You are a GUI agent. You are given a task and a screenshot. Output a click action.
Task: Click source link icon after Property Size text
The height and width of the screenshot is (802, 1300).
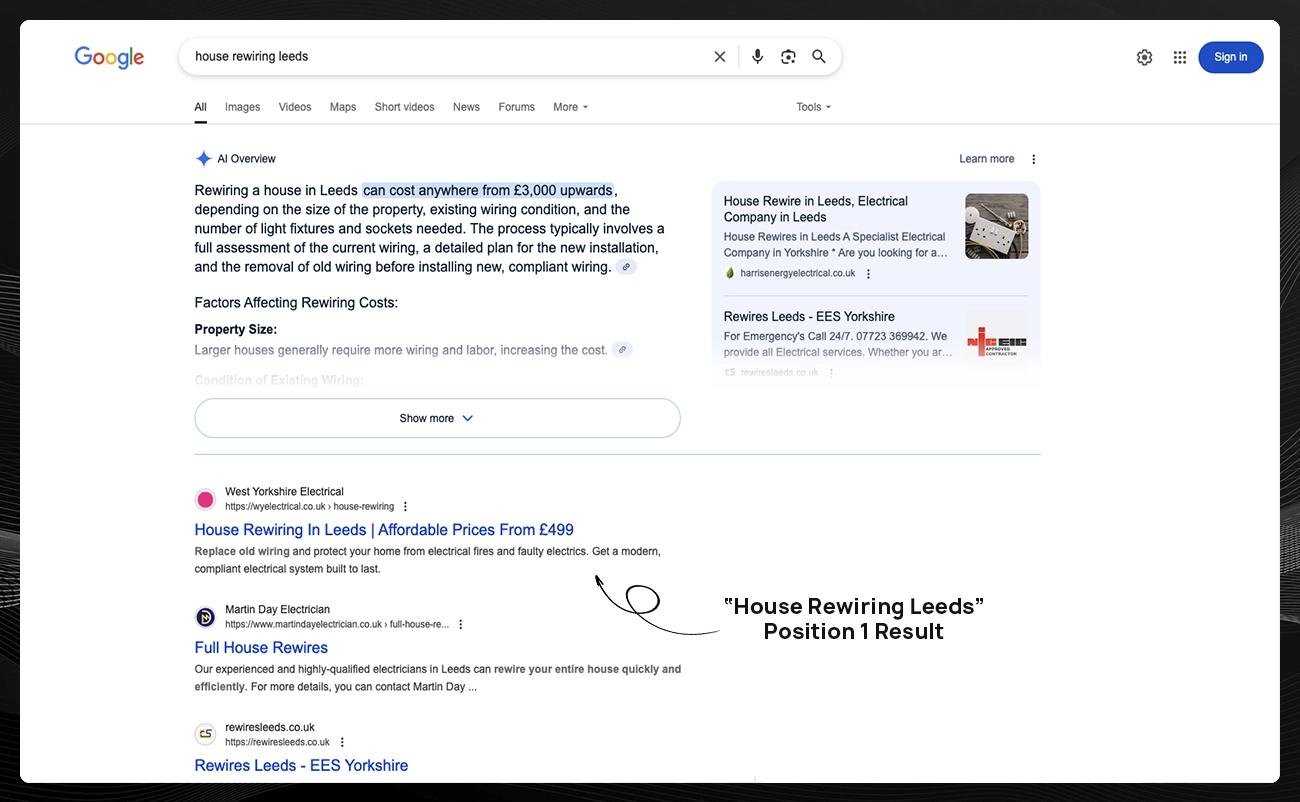click(x=622, y=350)
